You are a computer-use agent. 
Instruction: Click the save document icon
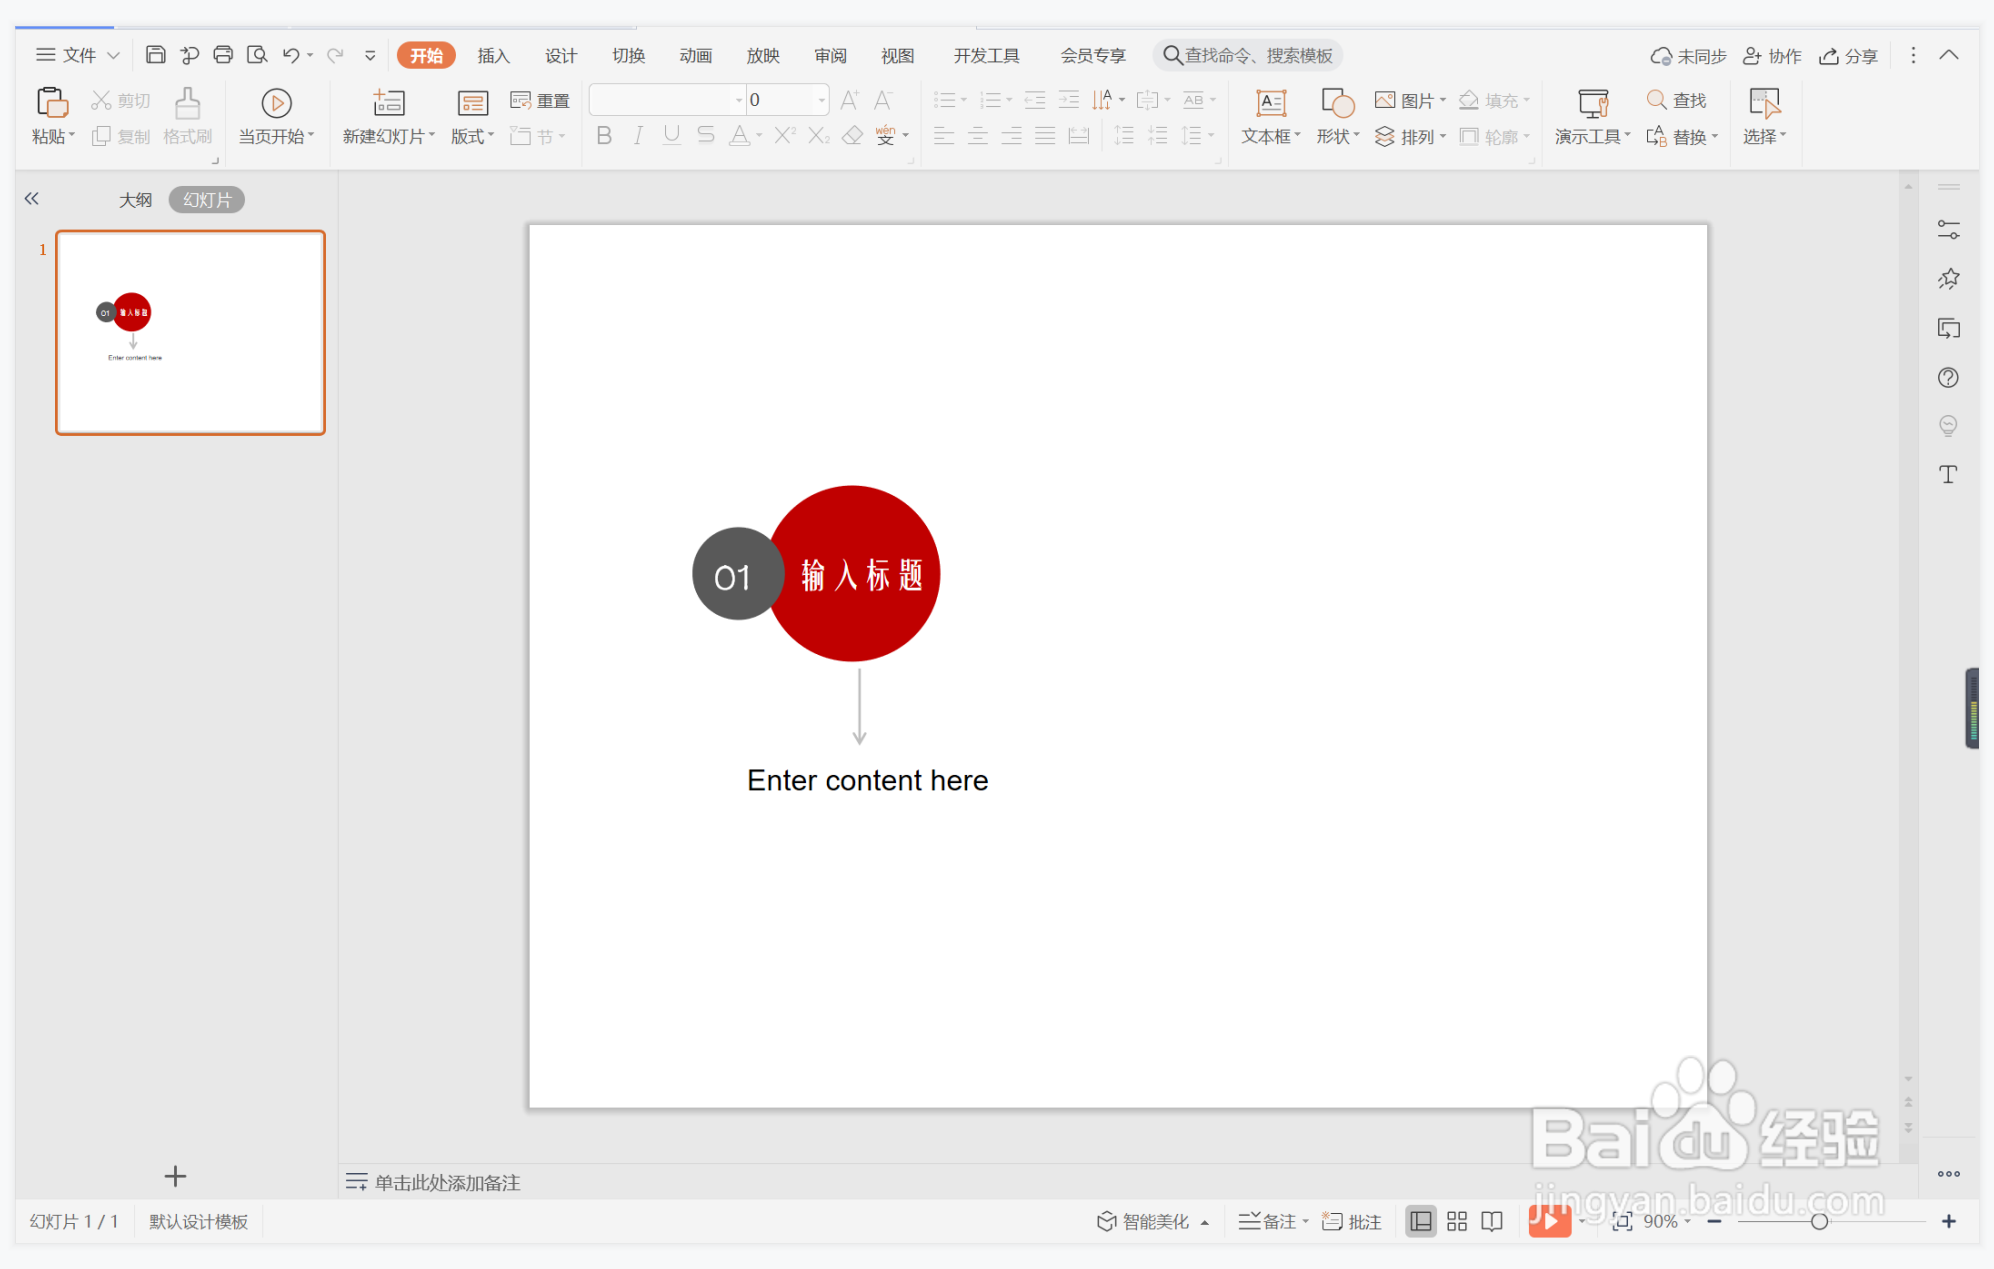(x=155, y=55)
